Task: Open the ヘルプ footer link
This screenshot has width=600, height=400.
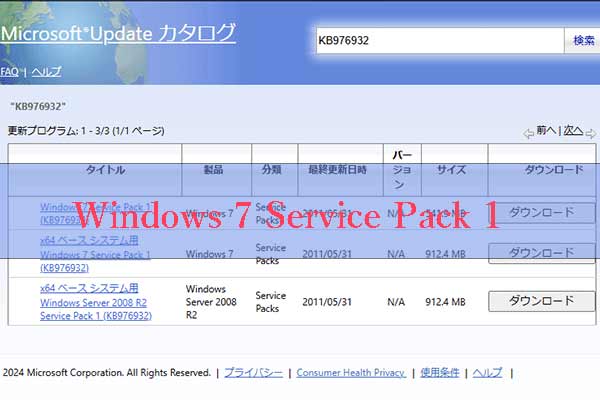Action: 487,372
